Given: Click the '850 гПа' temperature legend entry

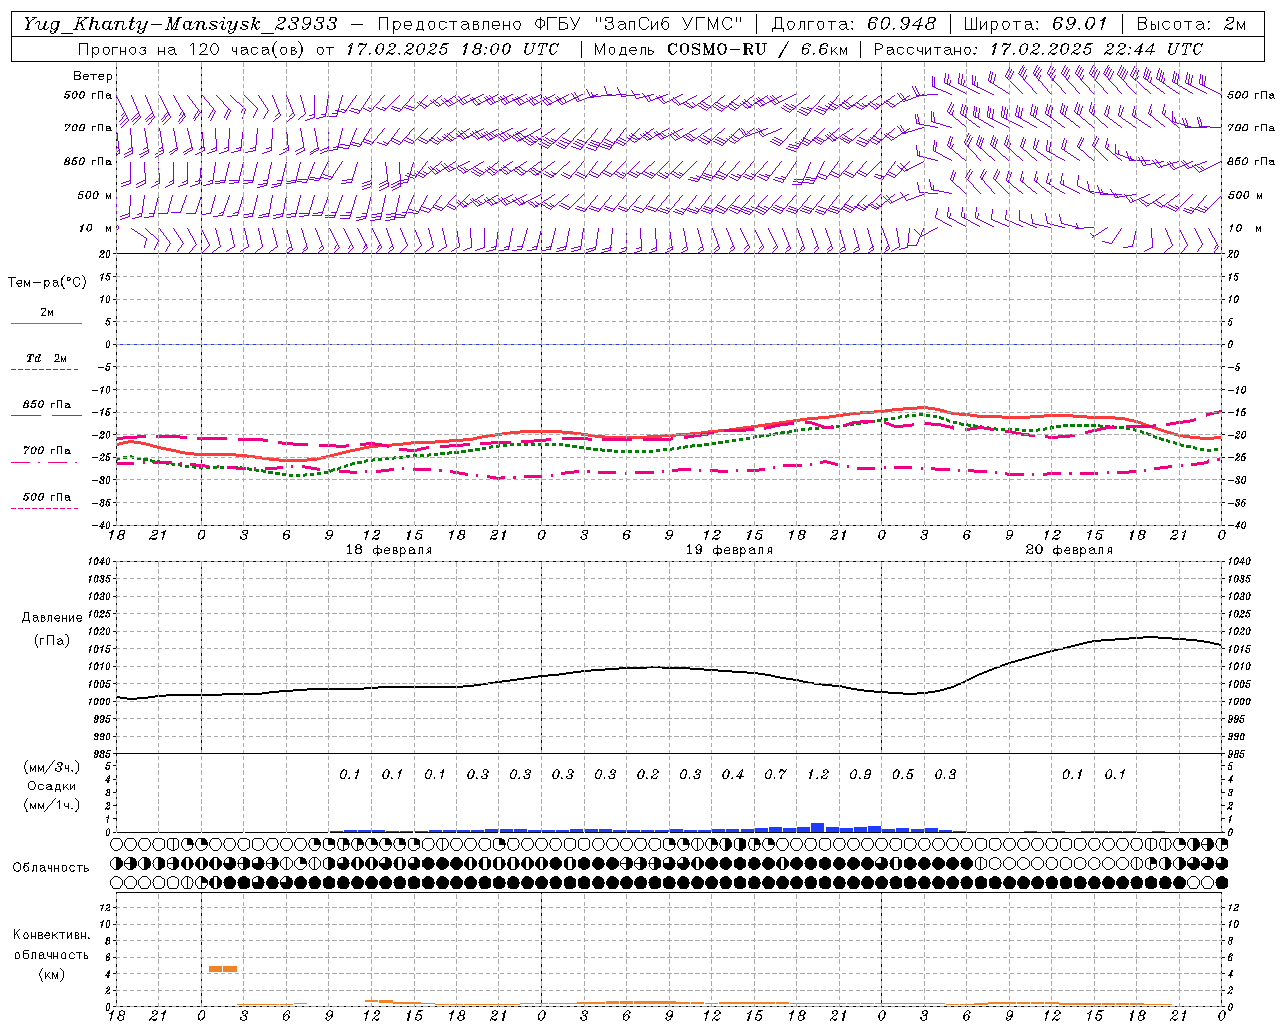Looking at the screenshot, I should click(46, 405).
